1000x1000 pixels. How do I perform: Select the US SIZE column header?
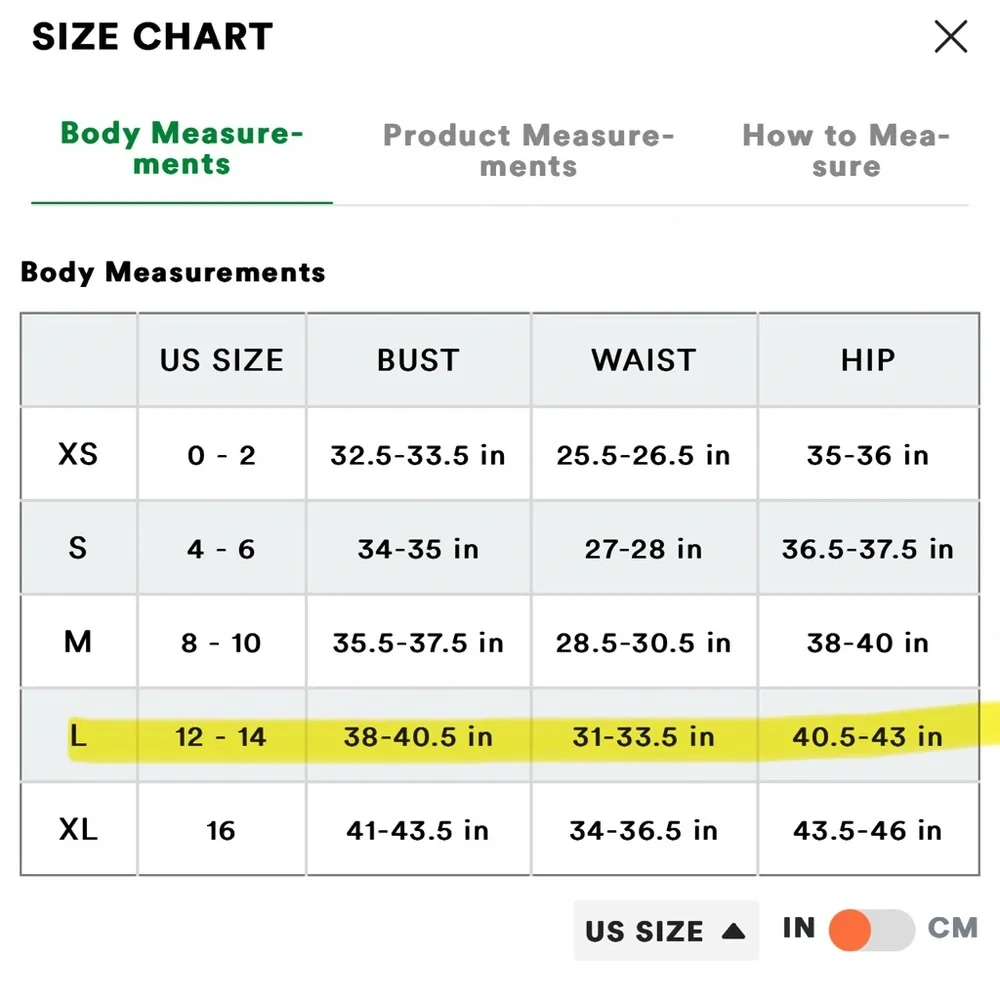(x=221, y=360)
